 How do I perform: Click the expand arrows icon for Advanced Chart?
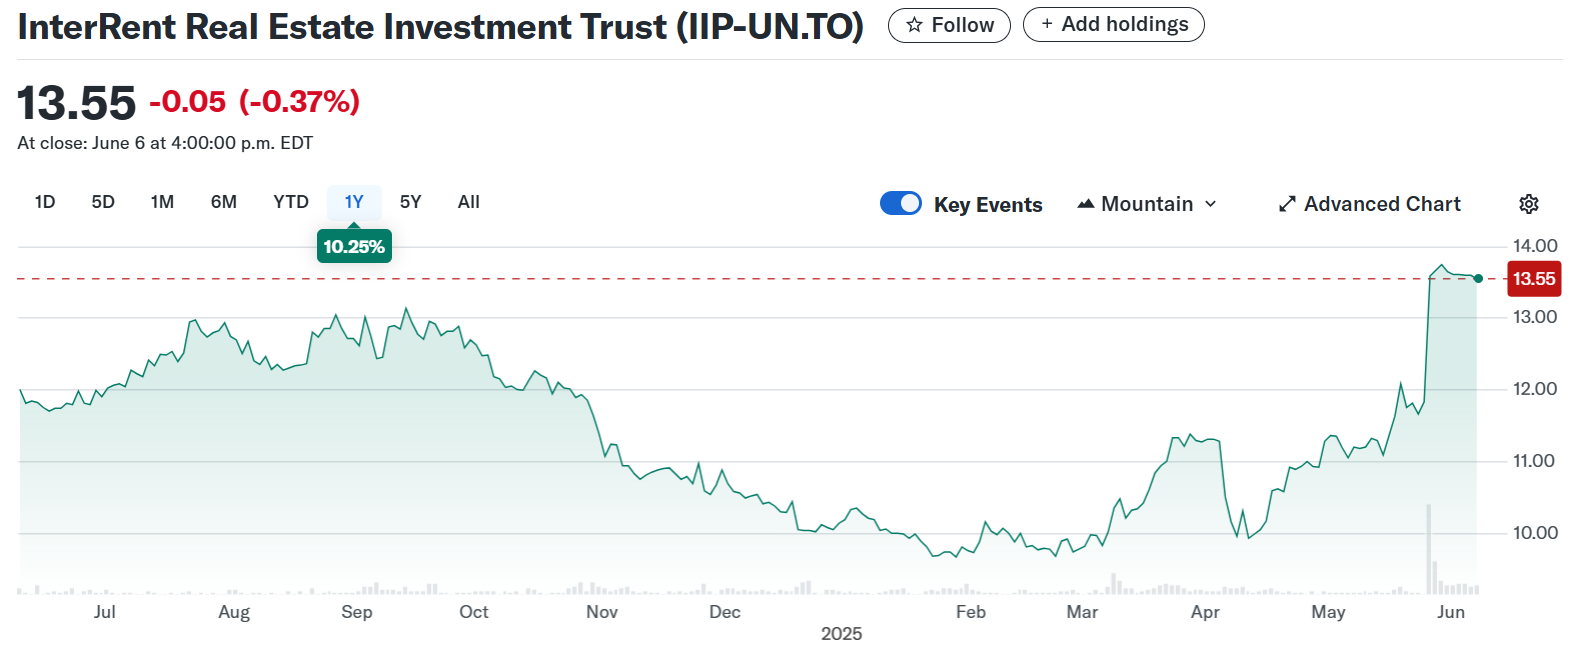1287,204
